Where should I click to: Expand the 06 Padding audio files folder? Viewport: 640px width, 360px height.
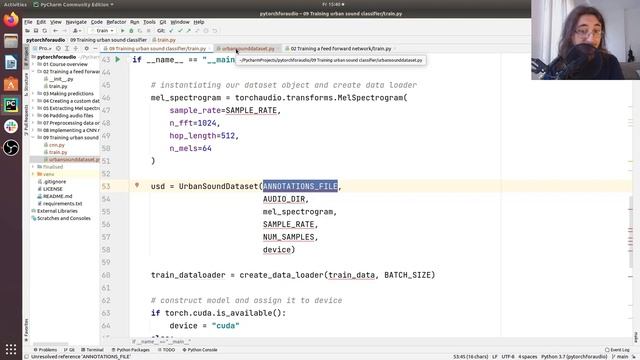point(33,116)
